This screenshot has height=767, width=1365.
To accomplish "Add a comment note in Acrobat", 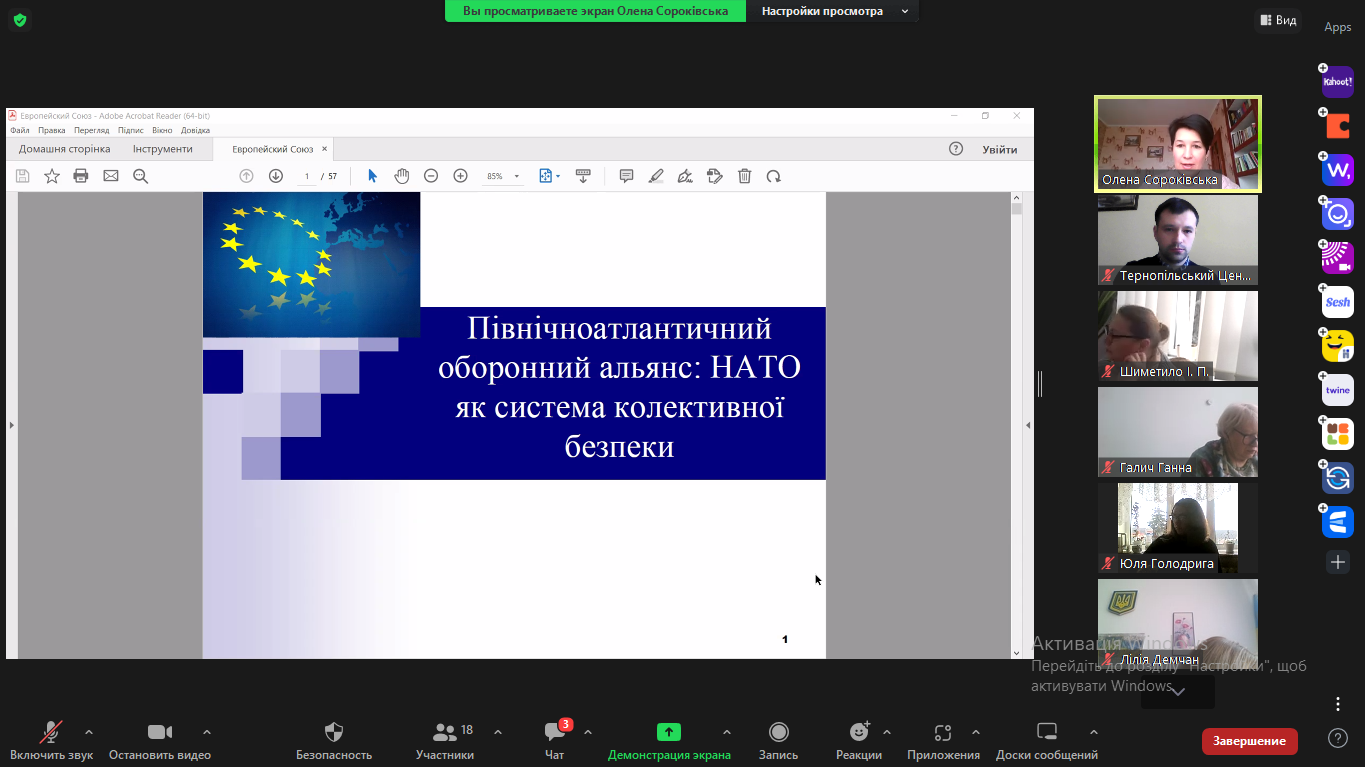I will [x=627, y=176].
